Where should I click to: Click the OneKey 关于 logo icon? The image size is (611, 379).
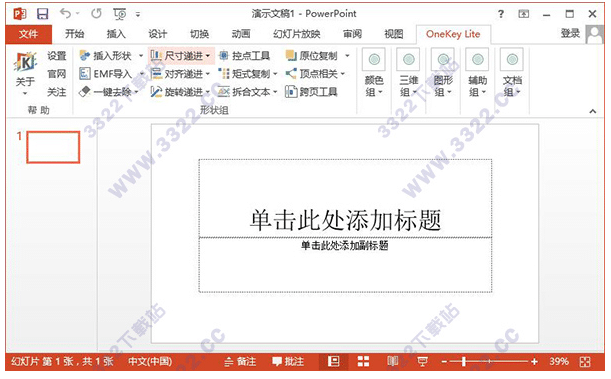click(25, 62)
